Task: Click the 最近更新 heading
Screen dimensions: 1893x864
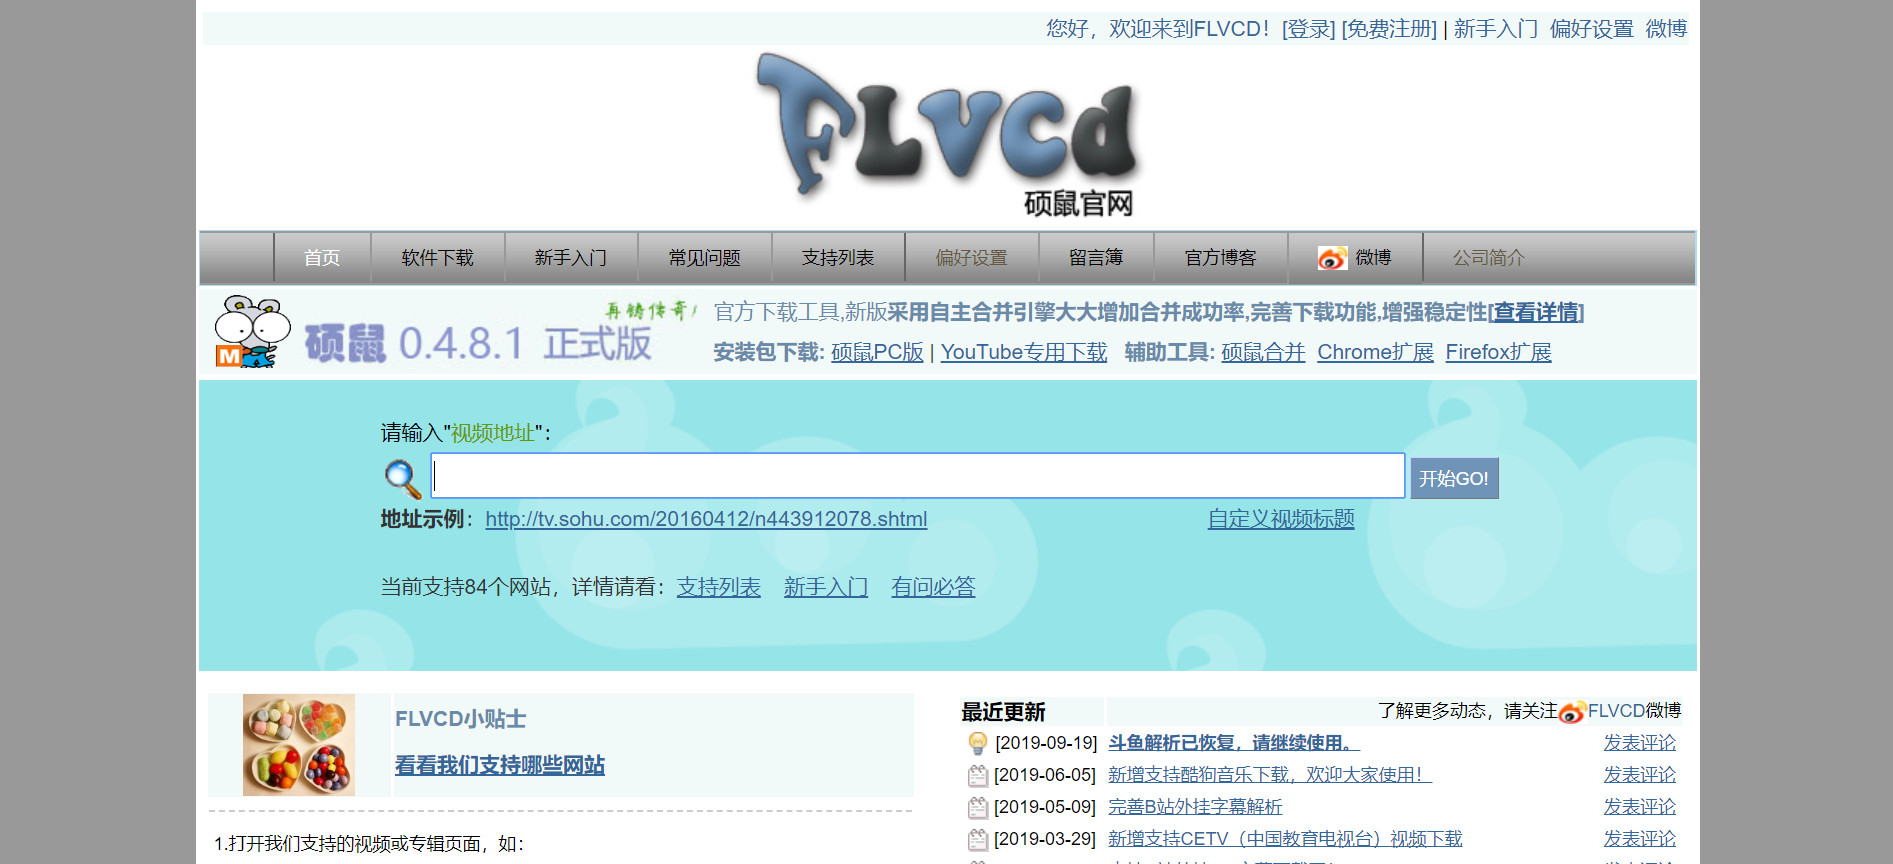Action: [x=1003, y=712]
